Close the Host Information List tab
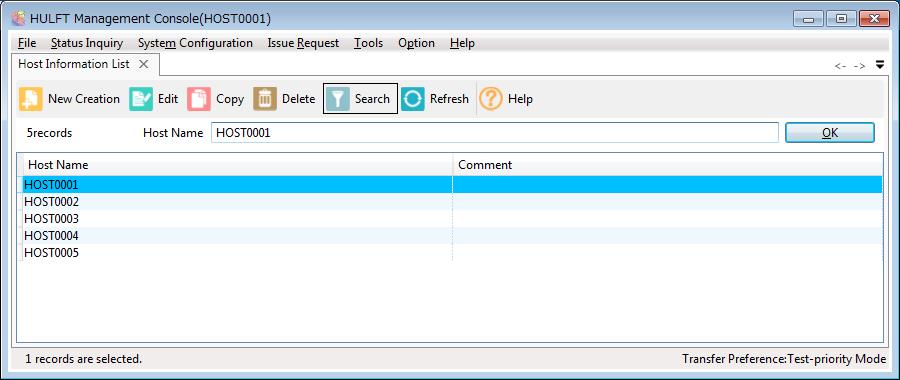The image size is (900, 380). pyautogui.click(x=143, y=64)
